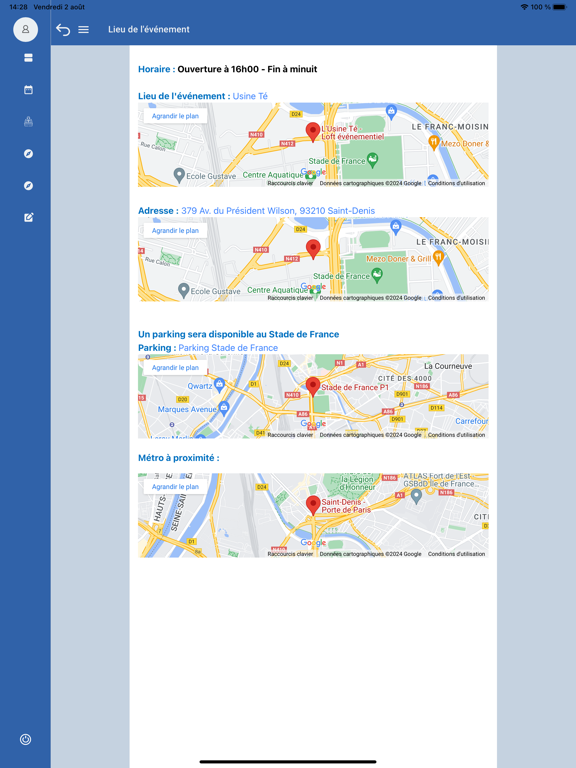Tap red pin at Saint-Denis Porte de Paris
The width and height of the screenshot is (576, 768).
(313, 505)
